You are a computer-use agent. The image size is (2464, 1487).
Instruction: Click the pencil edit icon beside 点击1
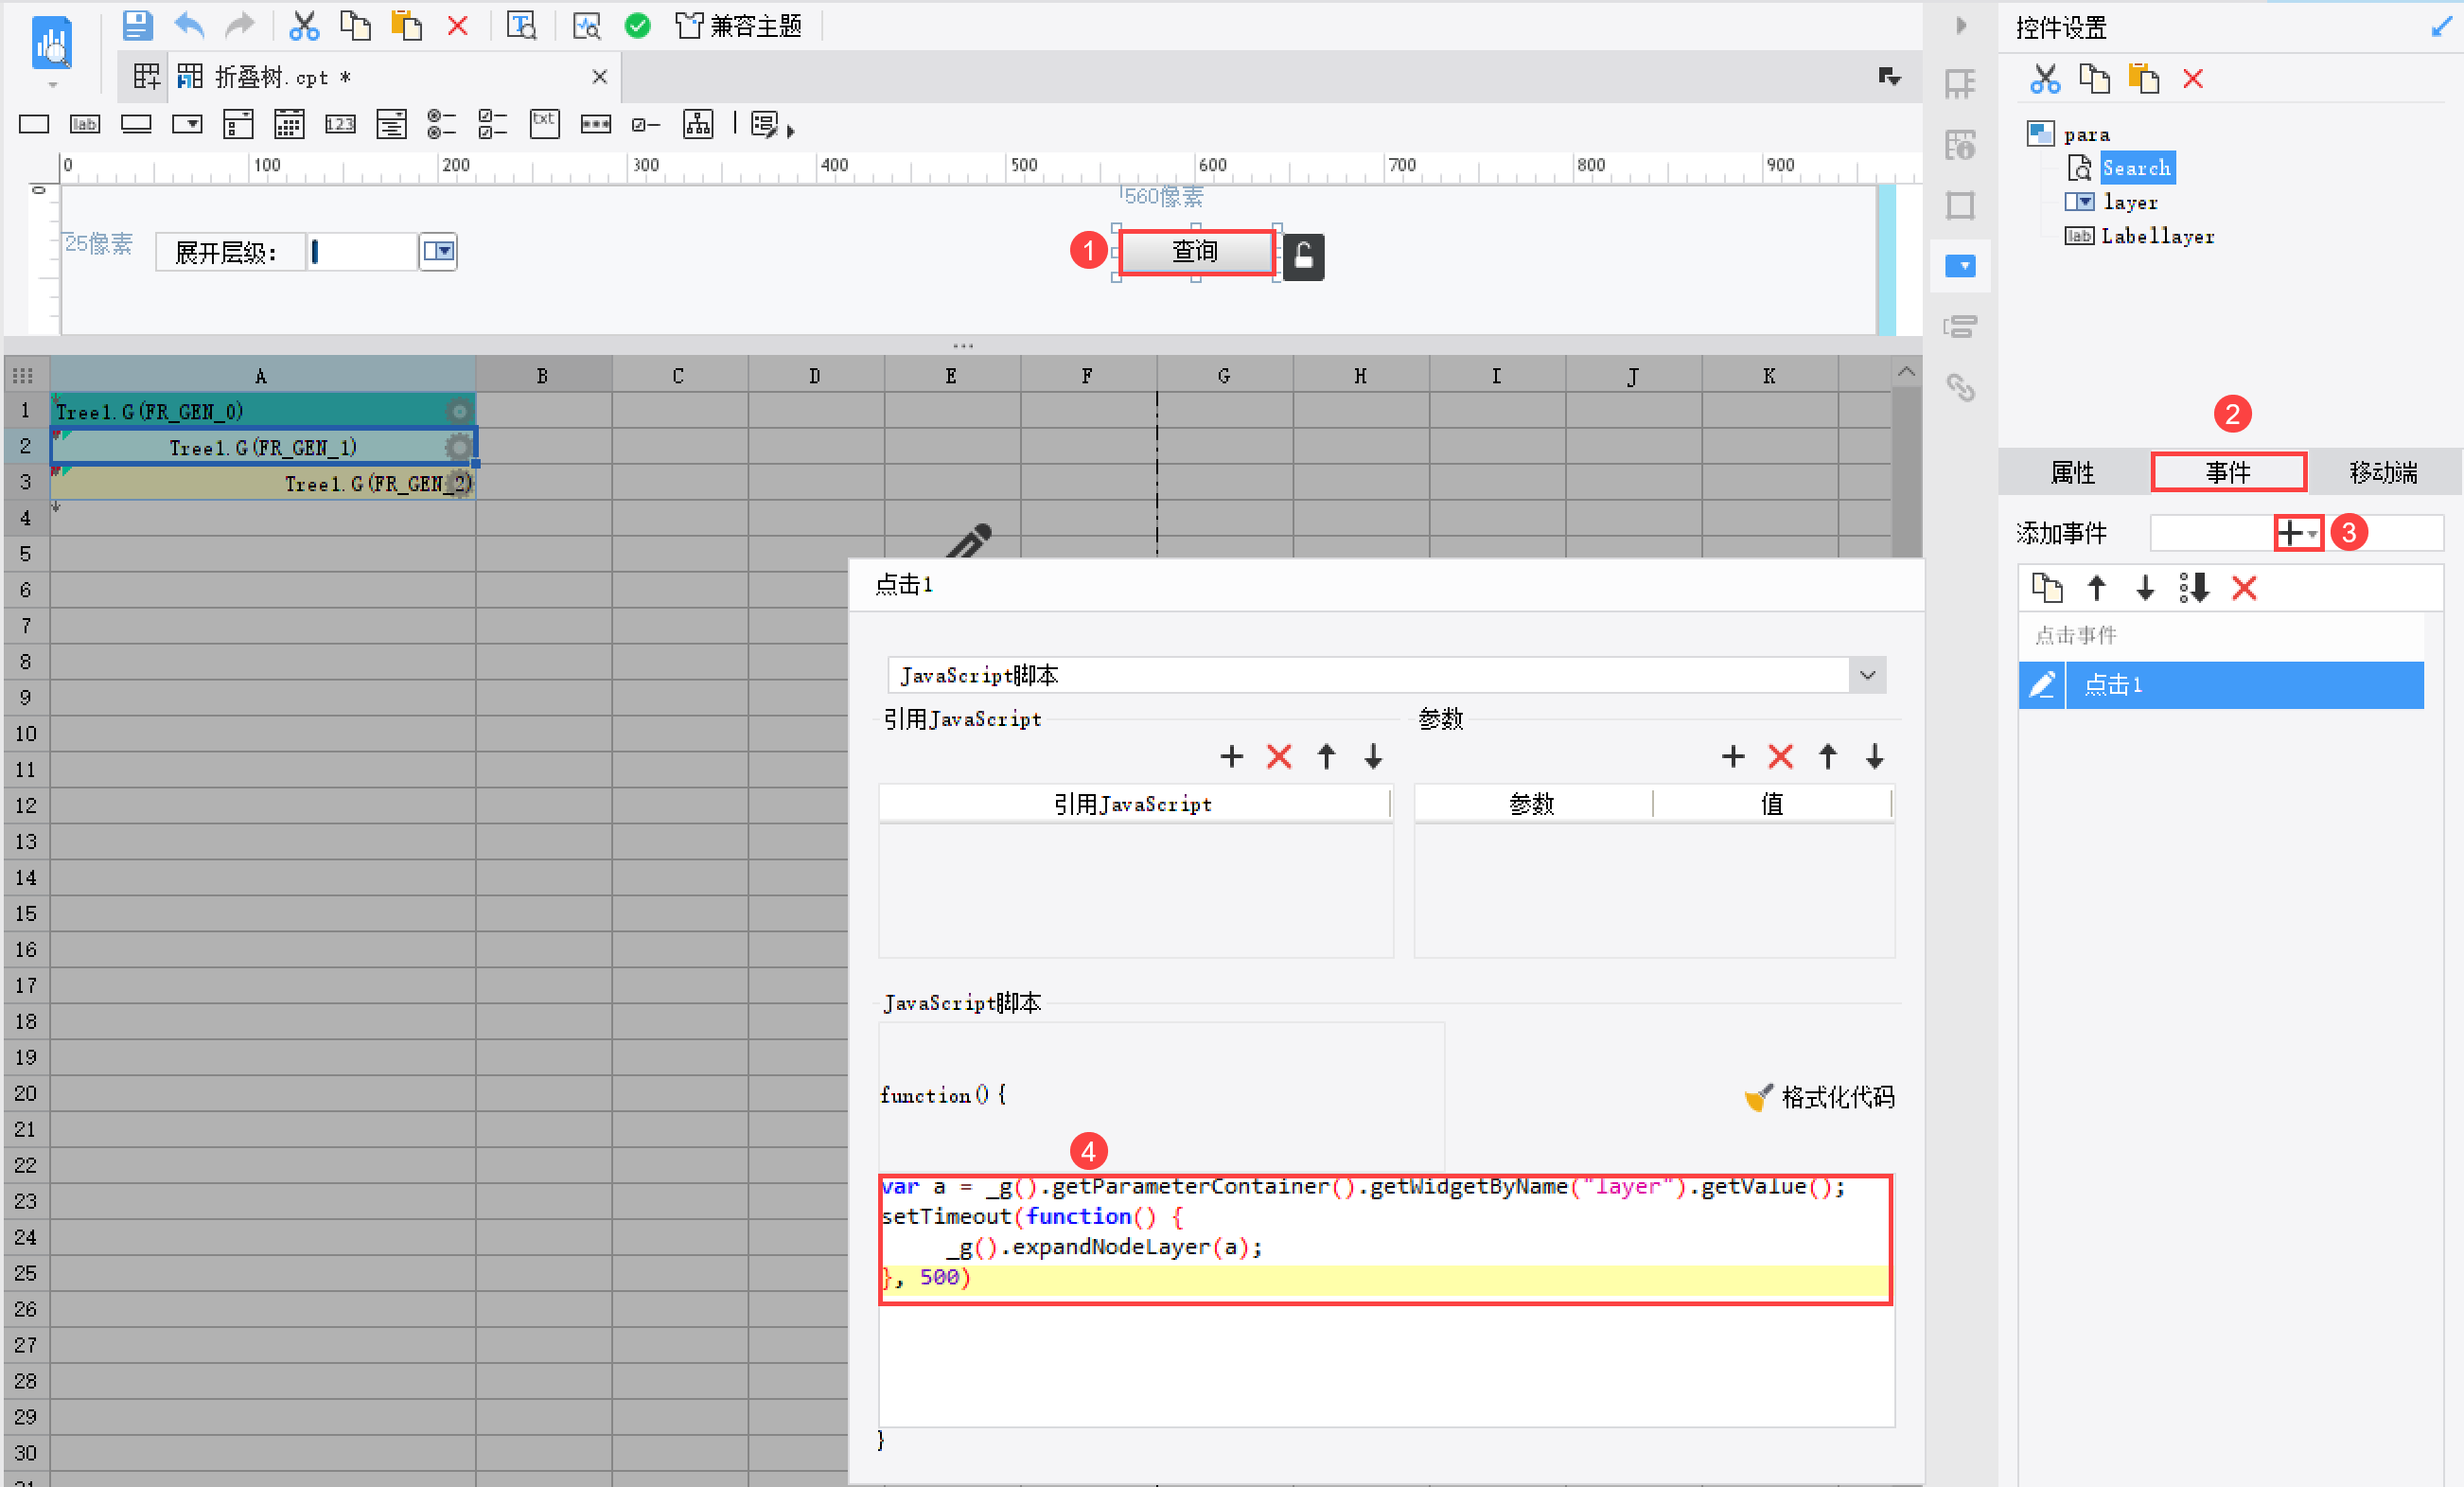[2042, 685]
